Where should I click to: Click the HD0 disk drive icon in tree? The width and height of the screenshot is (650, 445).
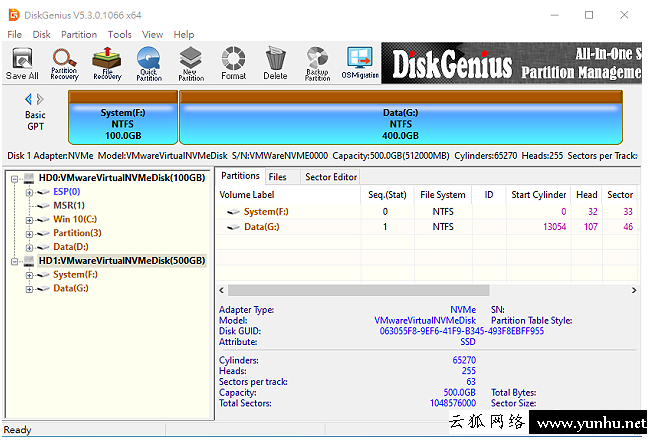(29, 178)
